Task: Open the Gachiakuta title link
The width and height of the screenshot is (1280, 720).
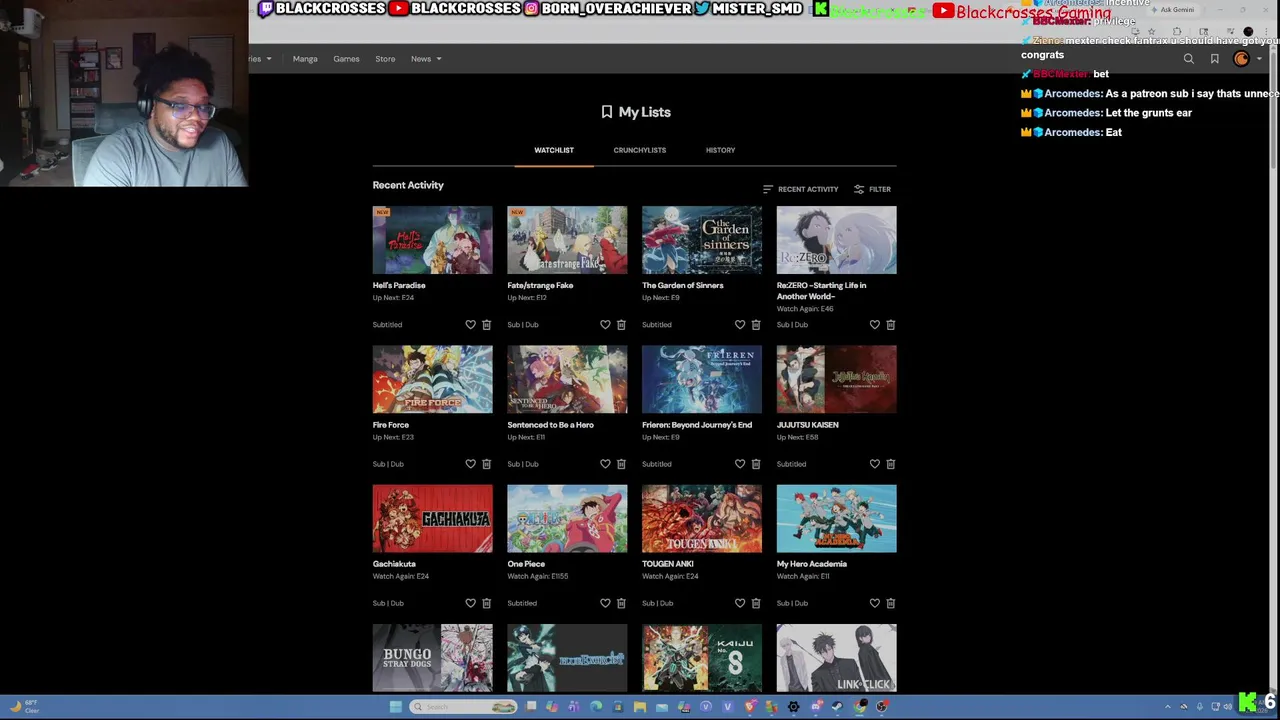Action: (x=394, y=564)
